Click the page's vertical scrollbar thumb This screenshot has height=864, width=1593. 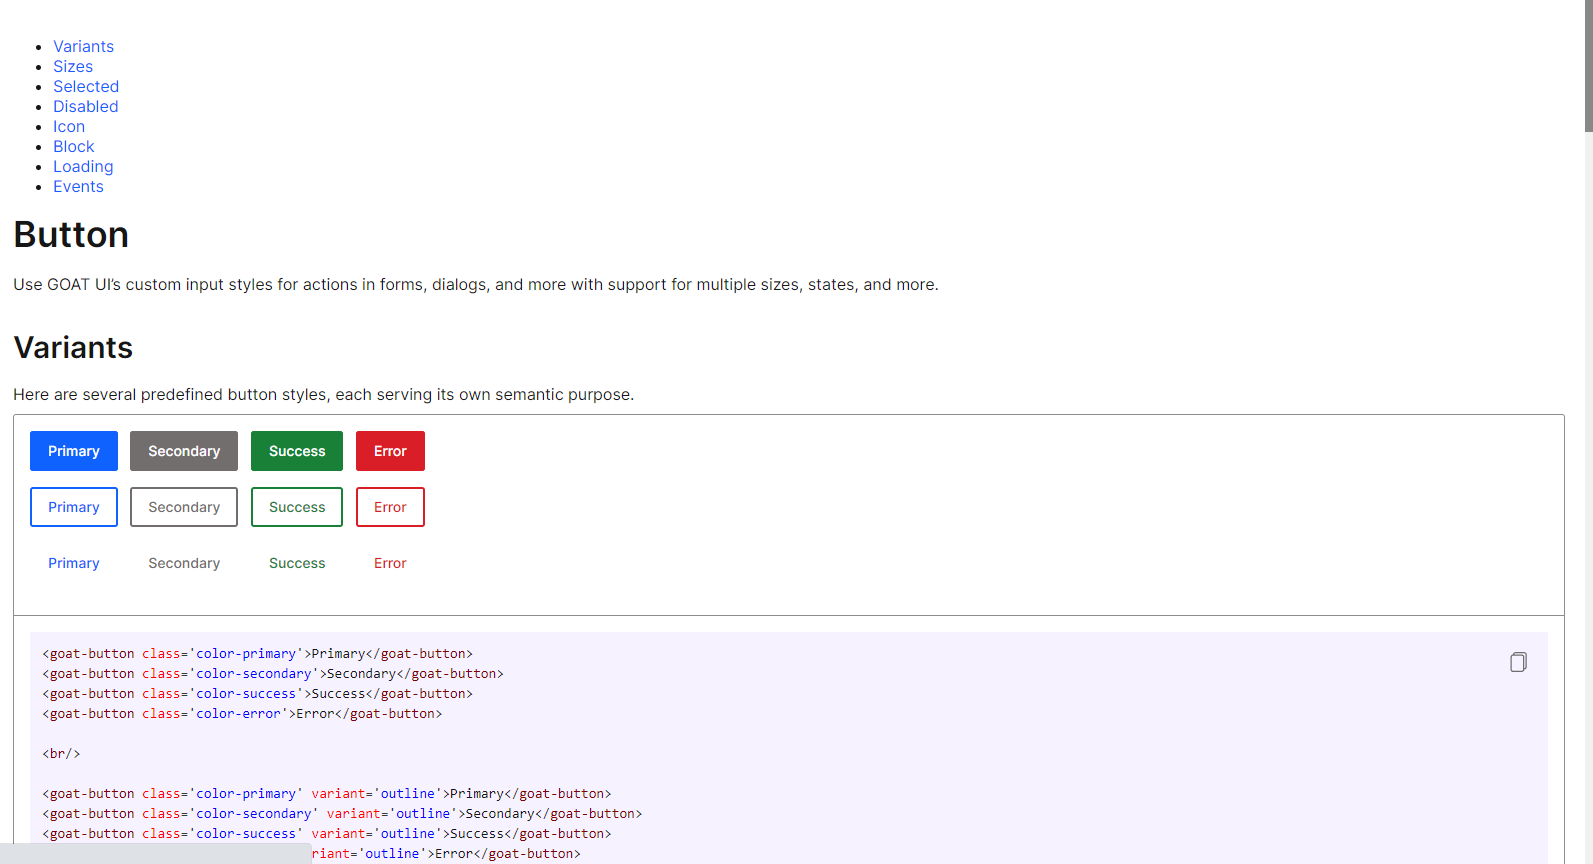click(1588, 65)
